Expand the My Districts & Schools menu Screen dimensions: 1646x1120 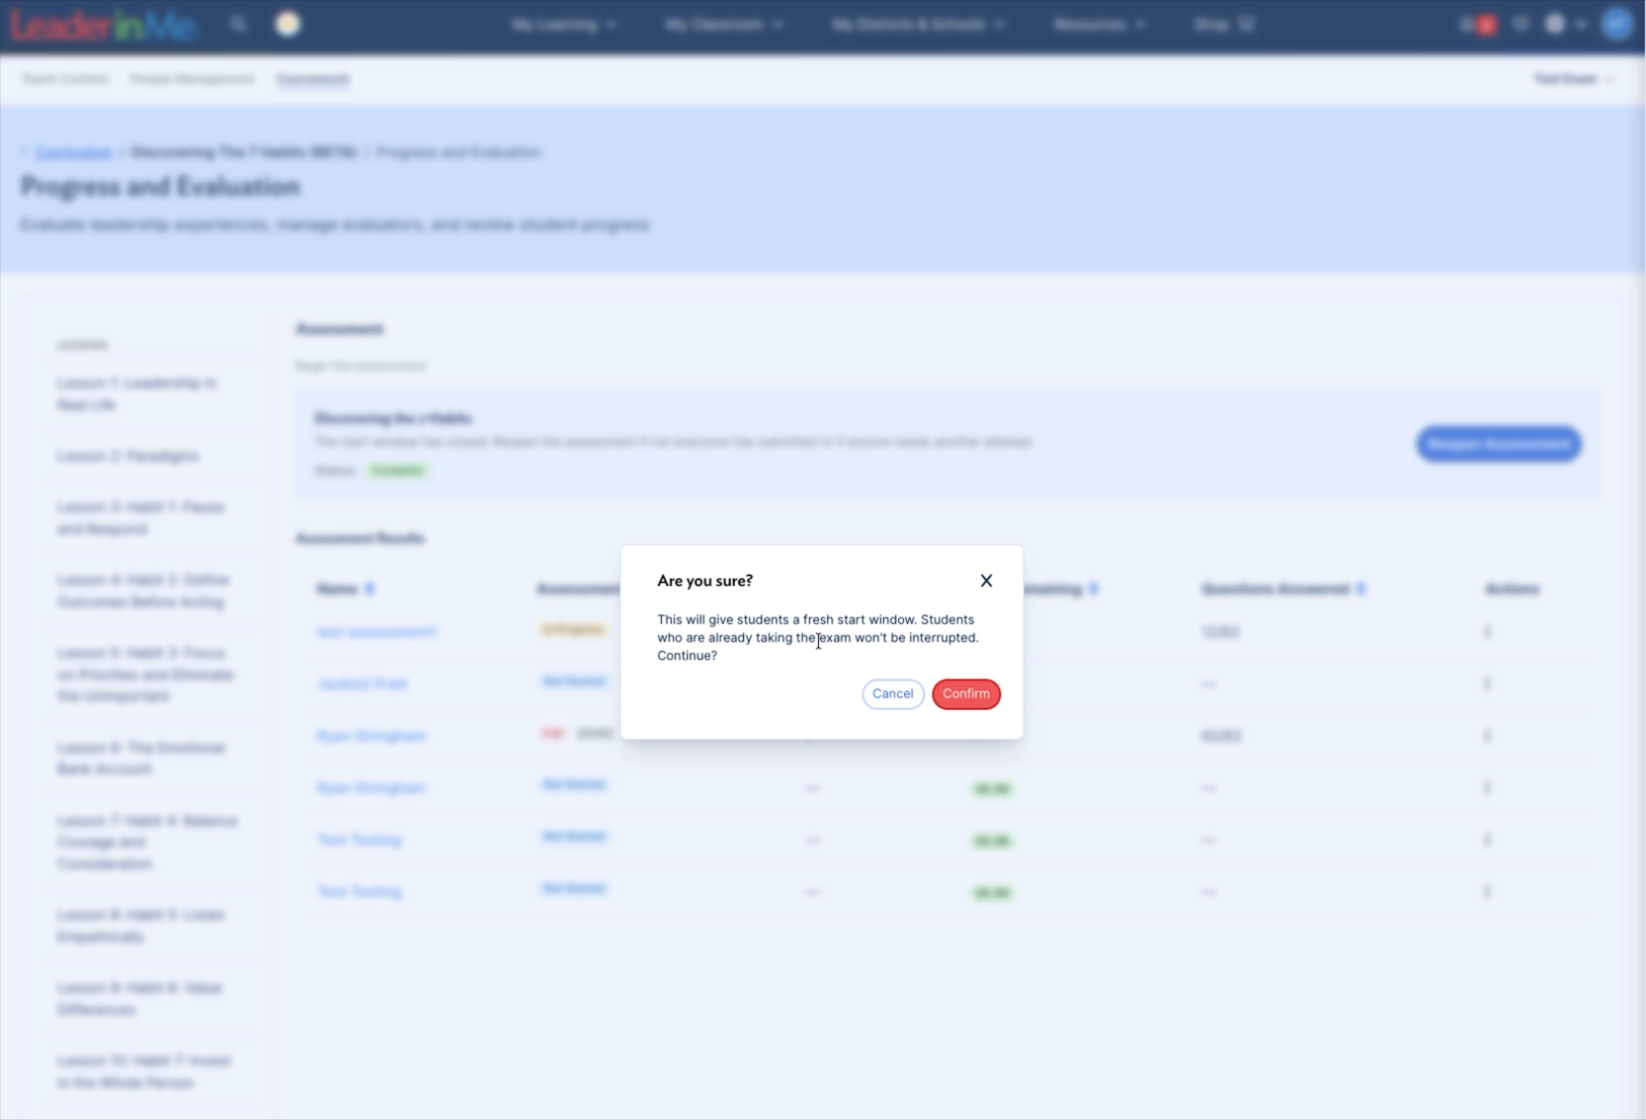(918, 24)
